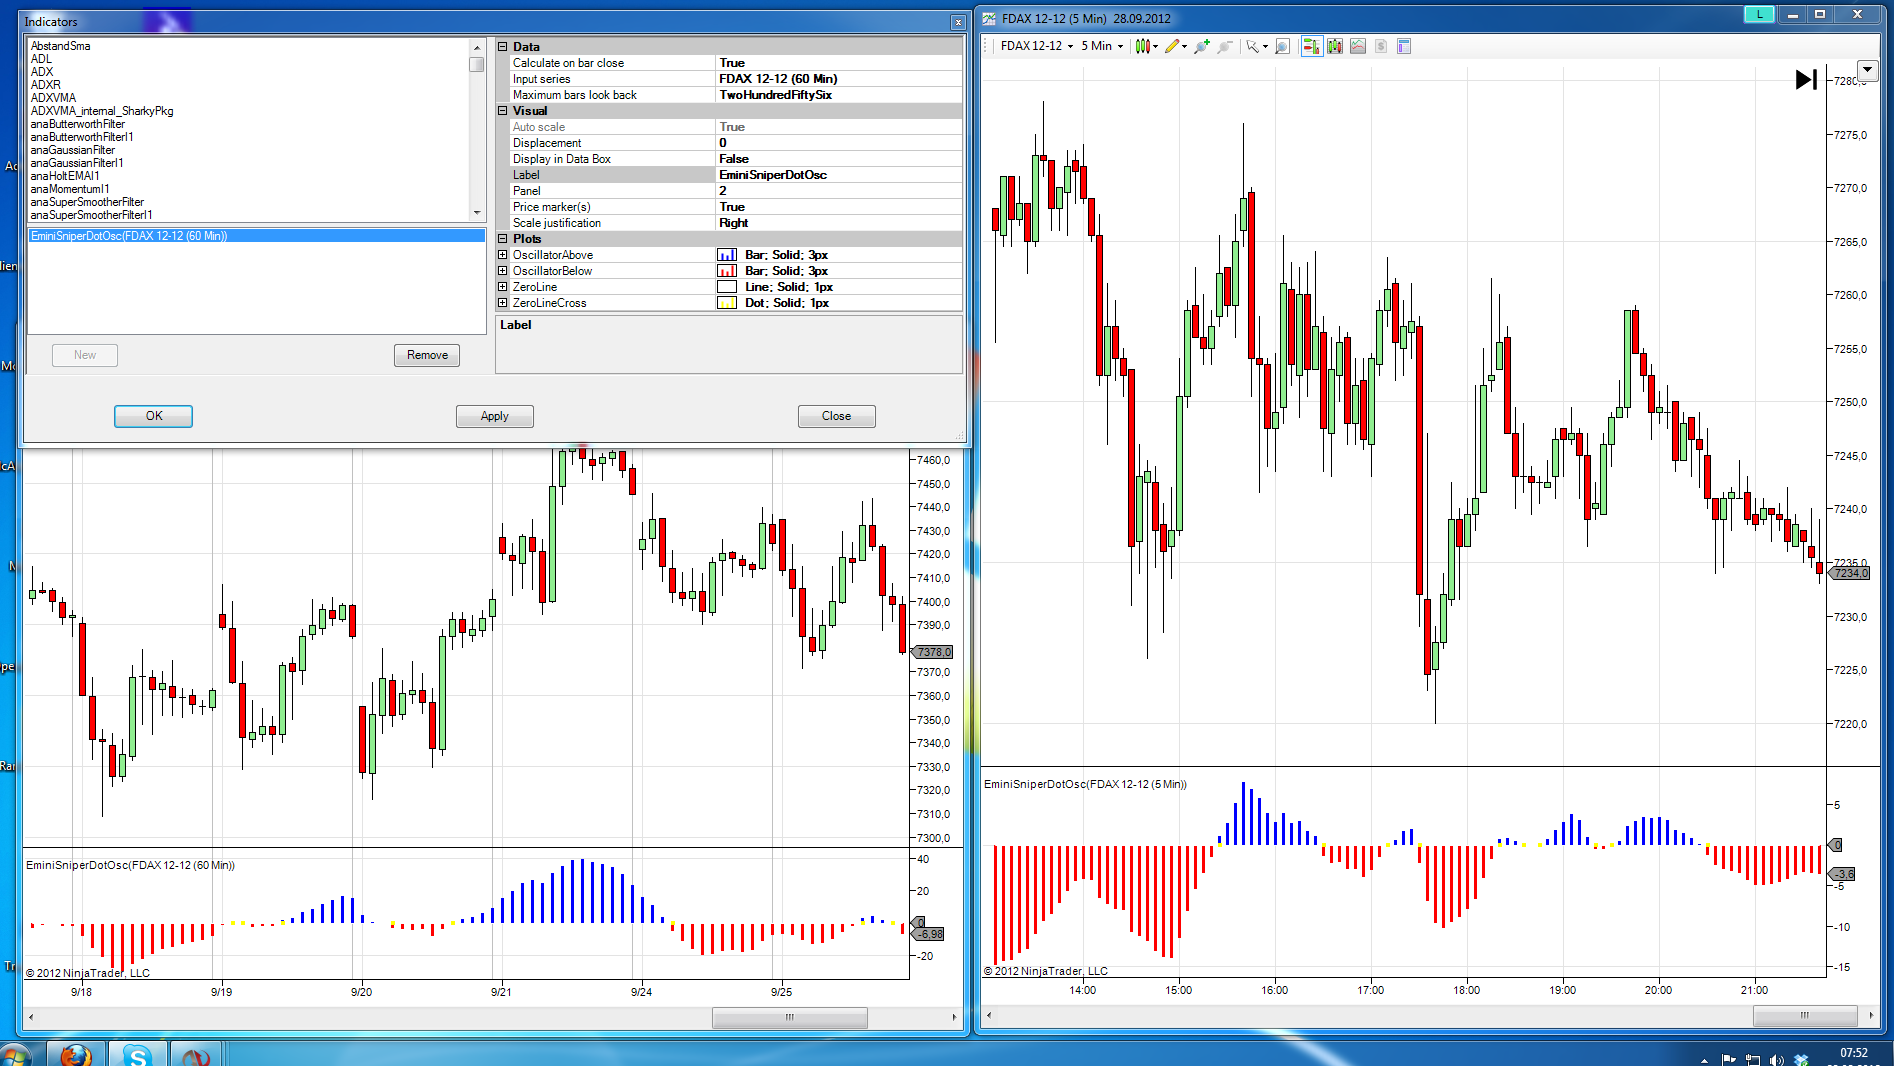
Task: Click the Displacement value field
Action: coord(839,143)
